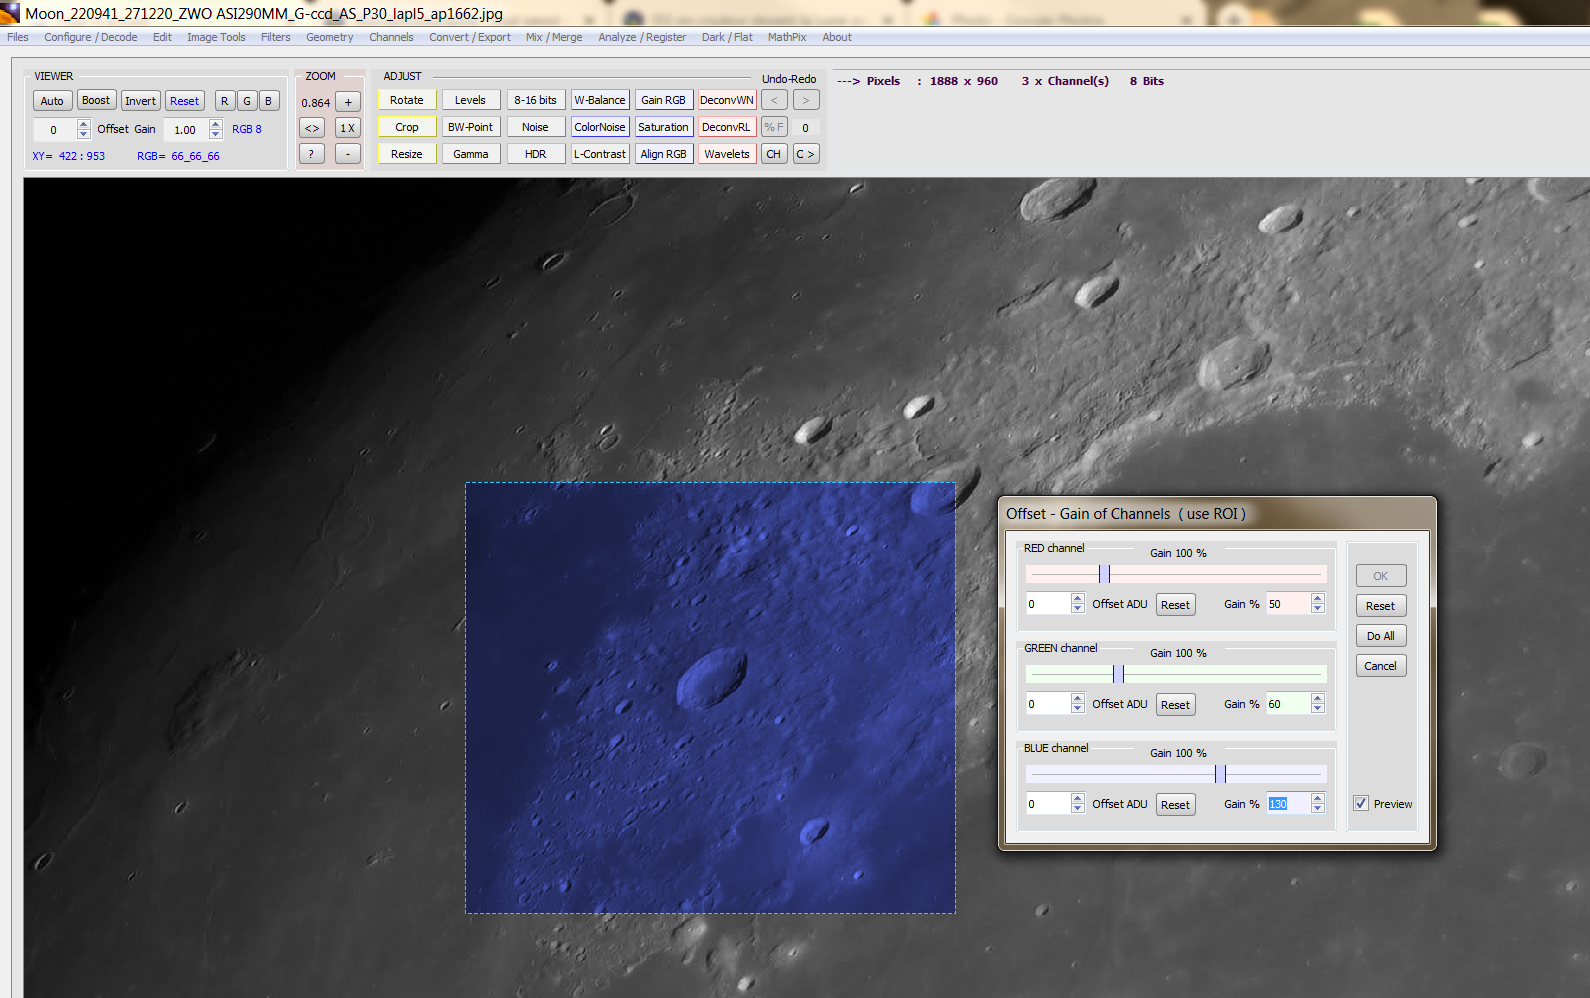Click the Redo right-arrow button
The image size is (1590, 998).
coord(806,100)
